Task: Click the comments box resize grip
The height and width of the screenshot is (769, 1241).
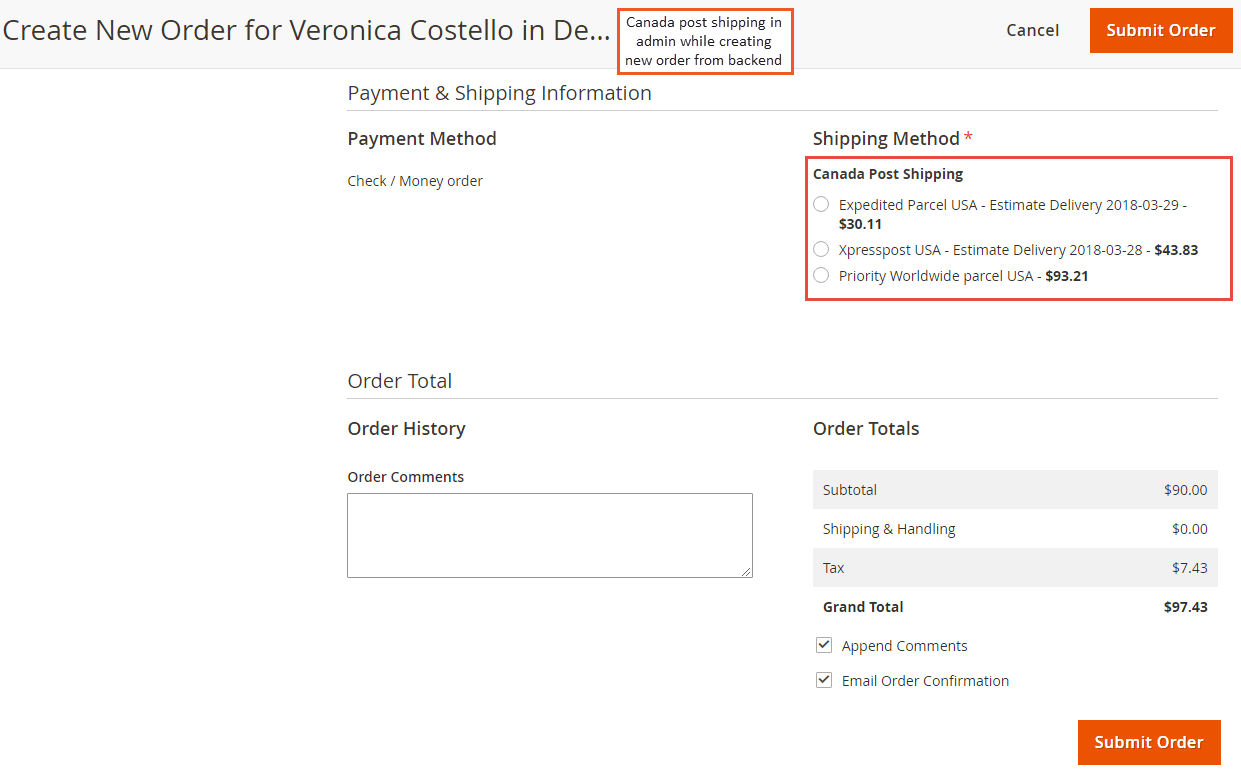Action: pos(746,571)
